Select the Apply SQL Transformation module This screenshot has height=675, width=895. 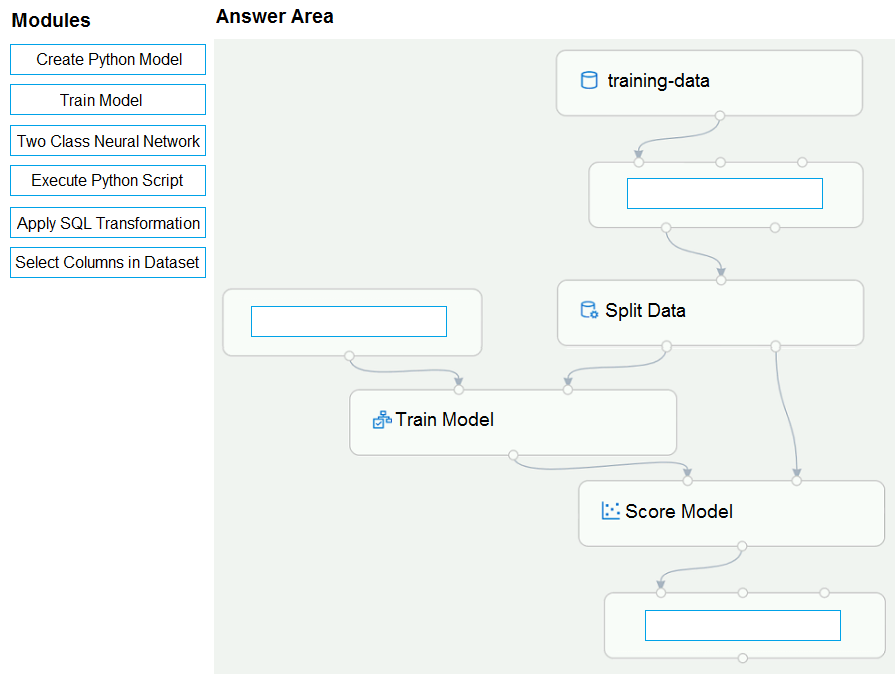pos(108,223)
